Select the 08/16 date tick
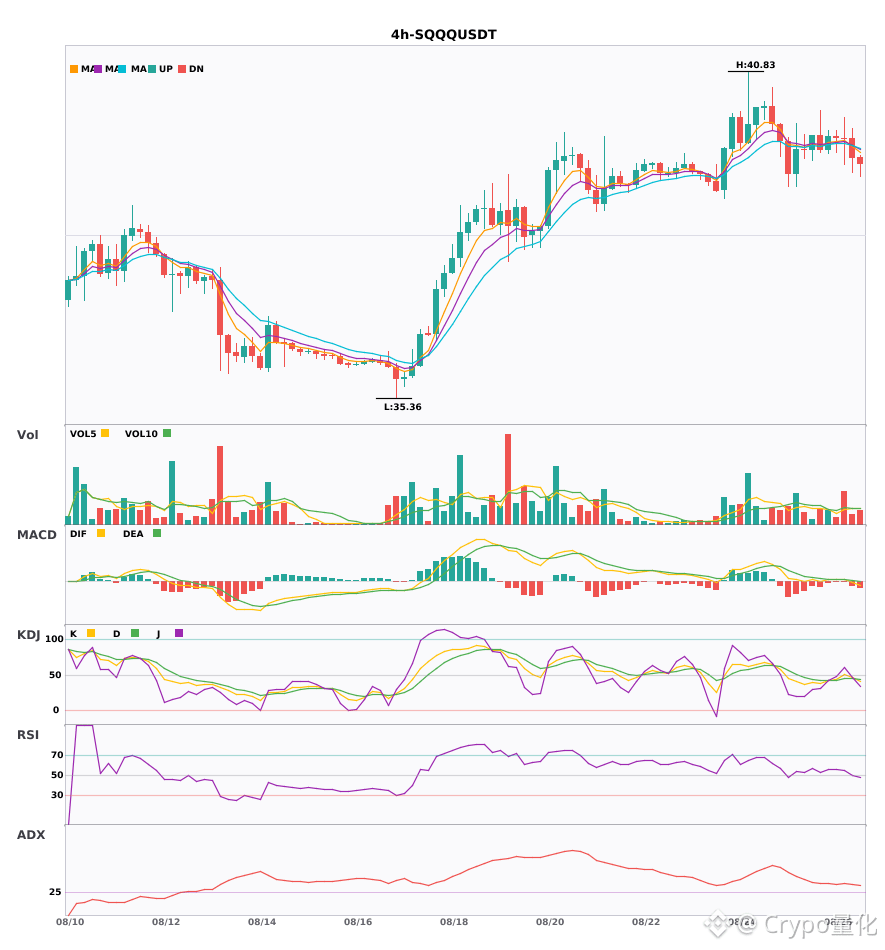 (358, 922)
